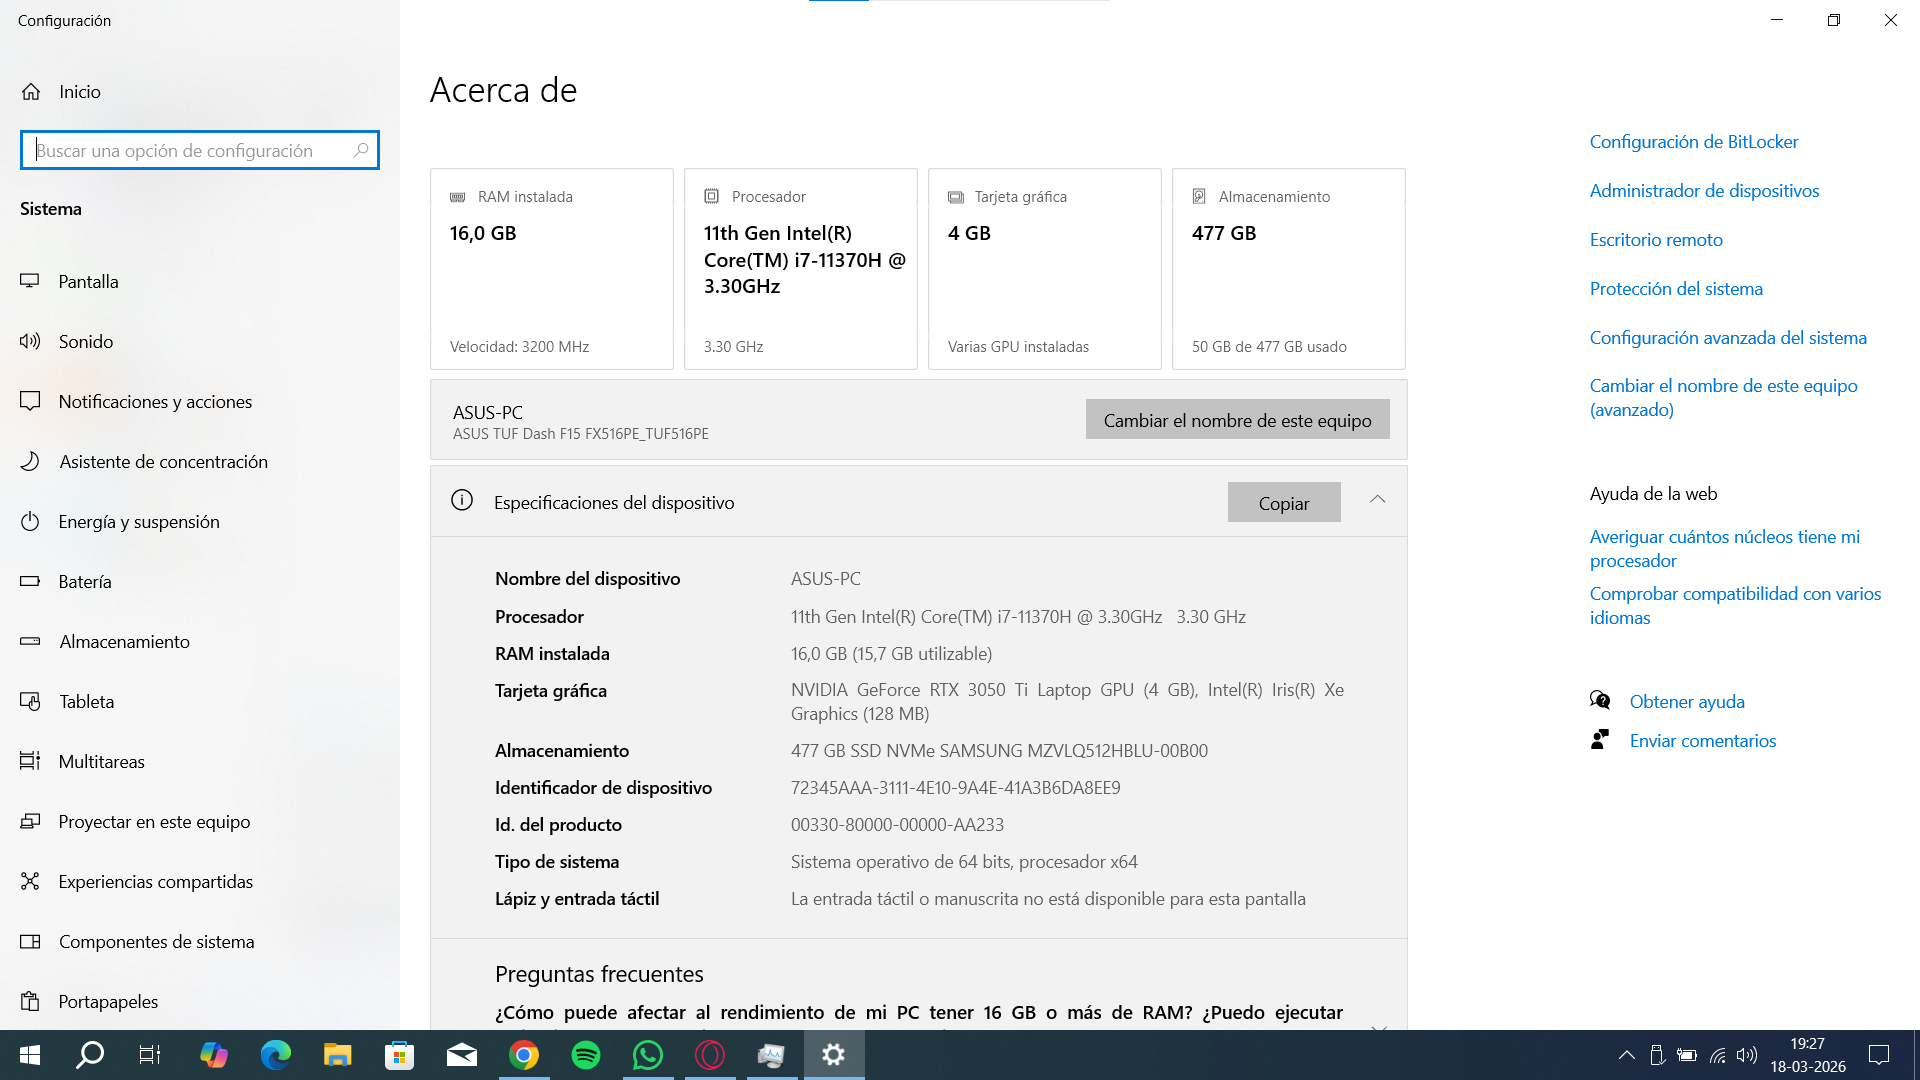Viewport: 1920px width, 1080px height.
Task: Open Configuración de BitLocker link
Action: point(1693,141)
